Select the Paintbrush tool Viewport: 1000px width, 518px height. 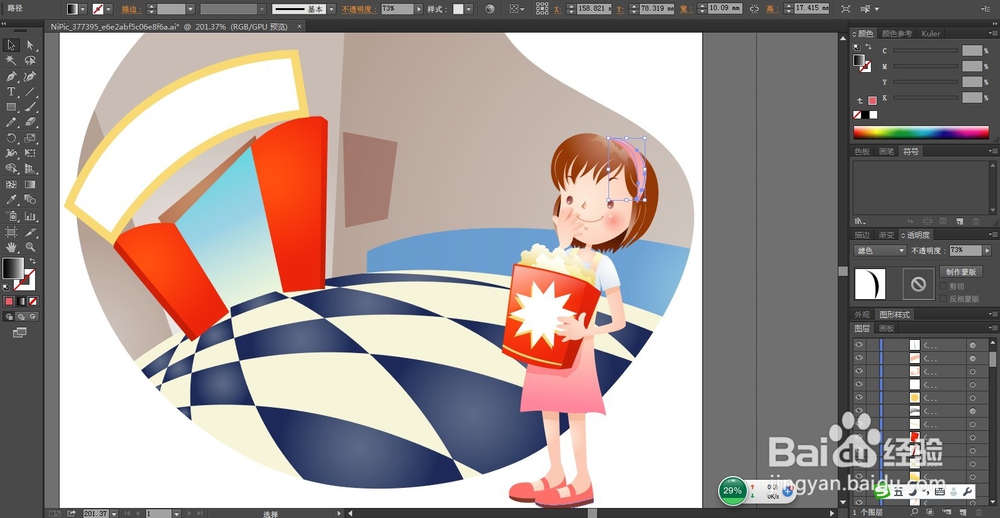tap(30, 107)
